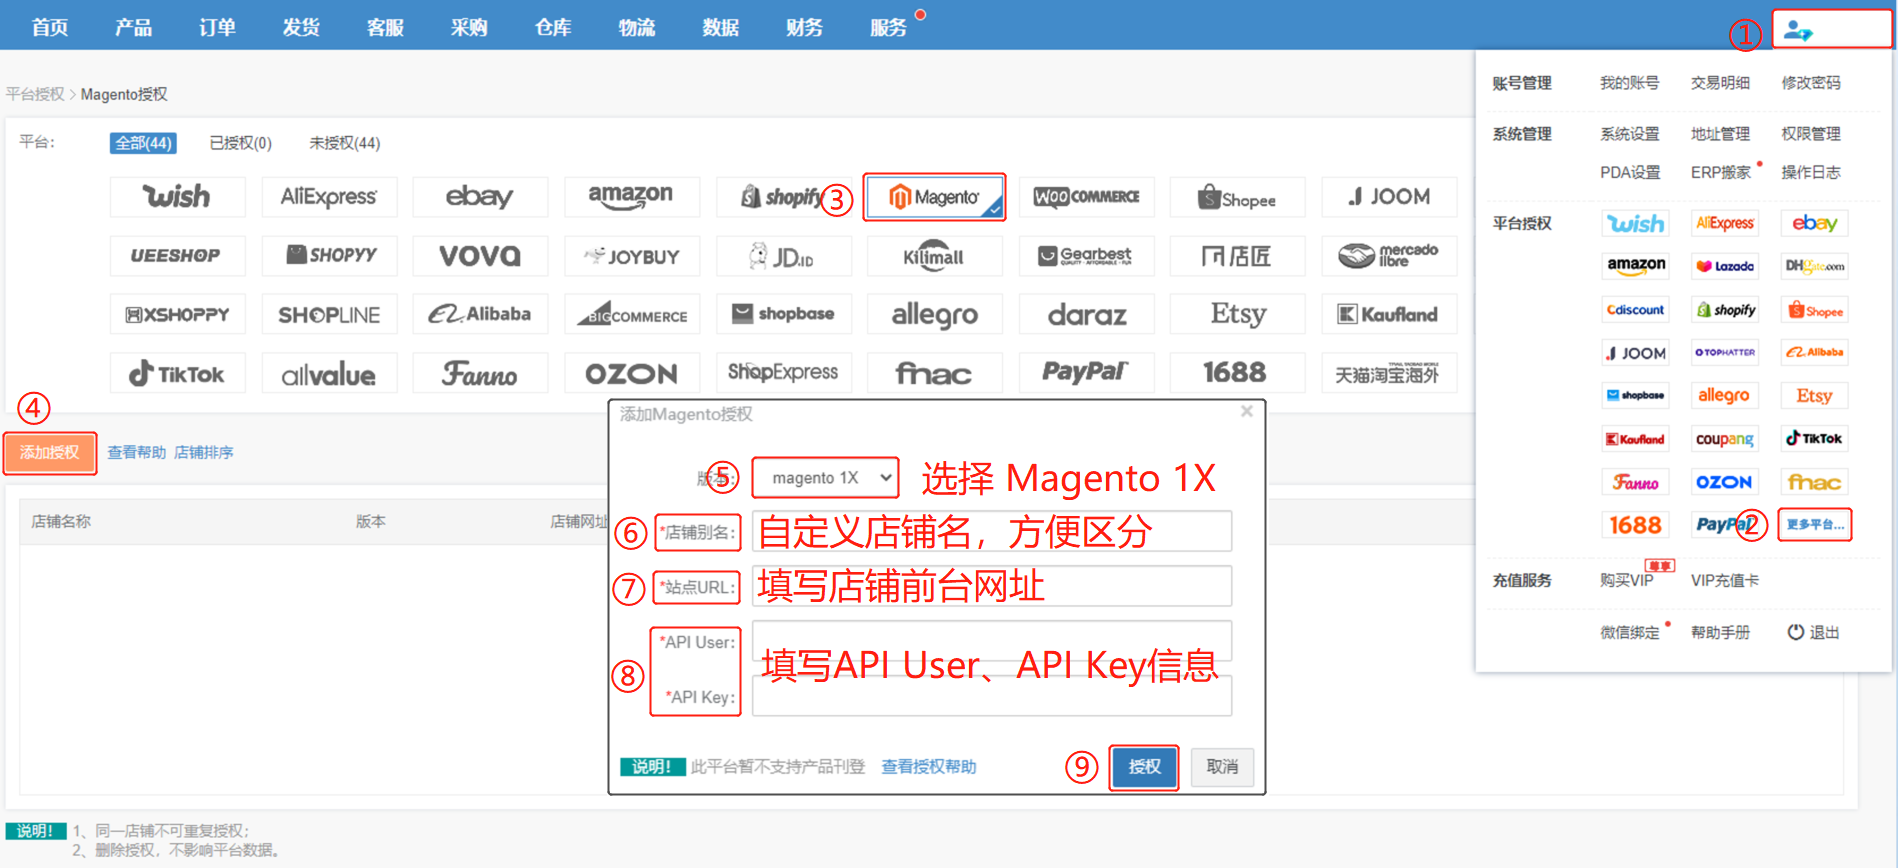
Task: Open the Gearbest platform tile
Action: [1086, 256]
